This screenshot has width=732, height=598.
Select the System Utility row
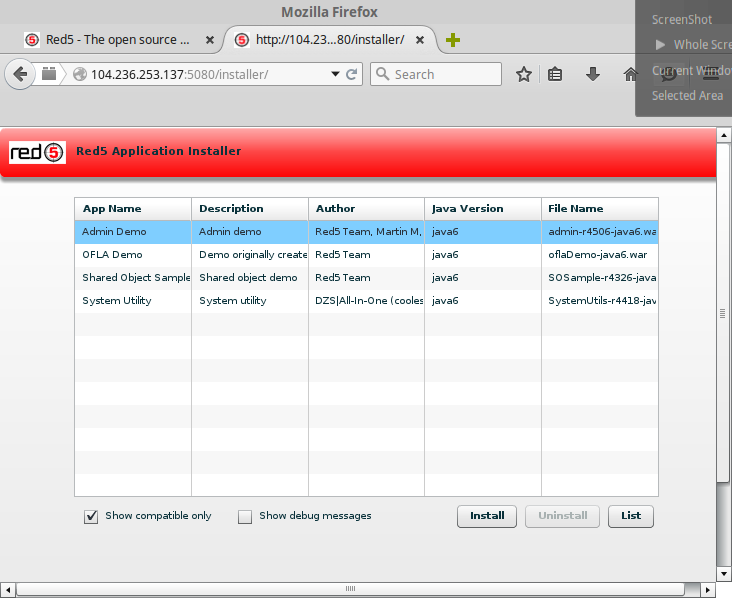click(x=366, y=301)
